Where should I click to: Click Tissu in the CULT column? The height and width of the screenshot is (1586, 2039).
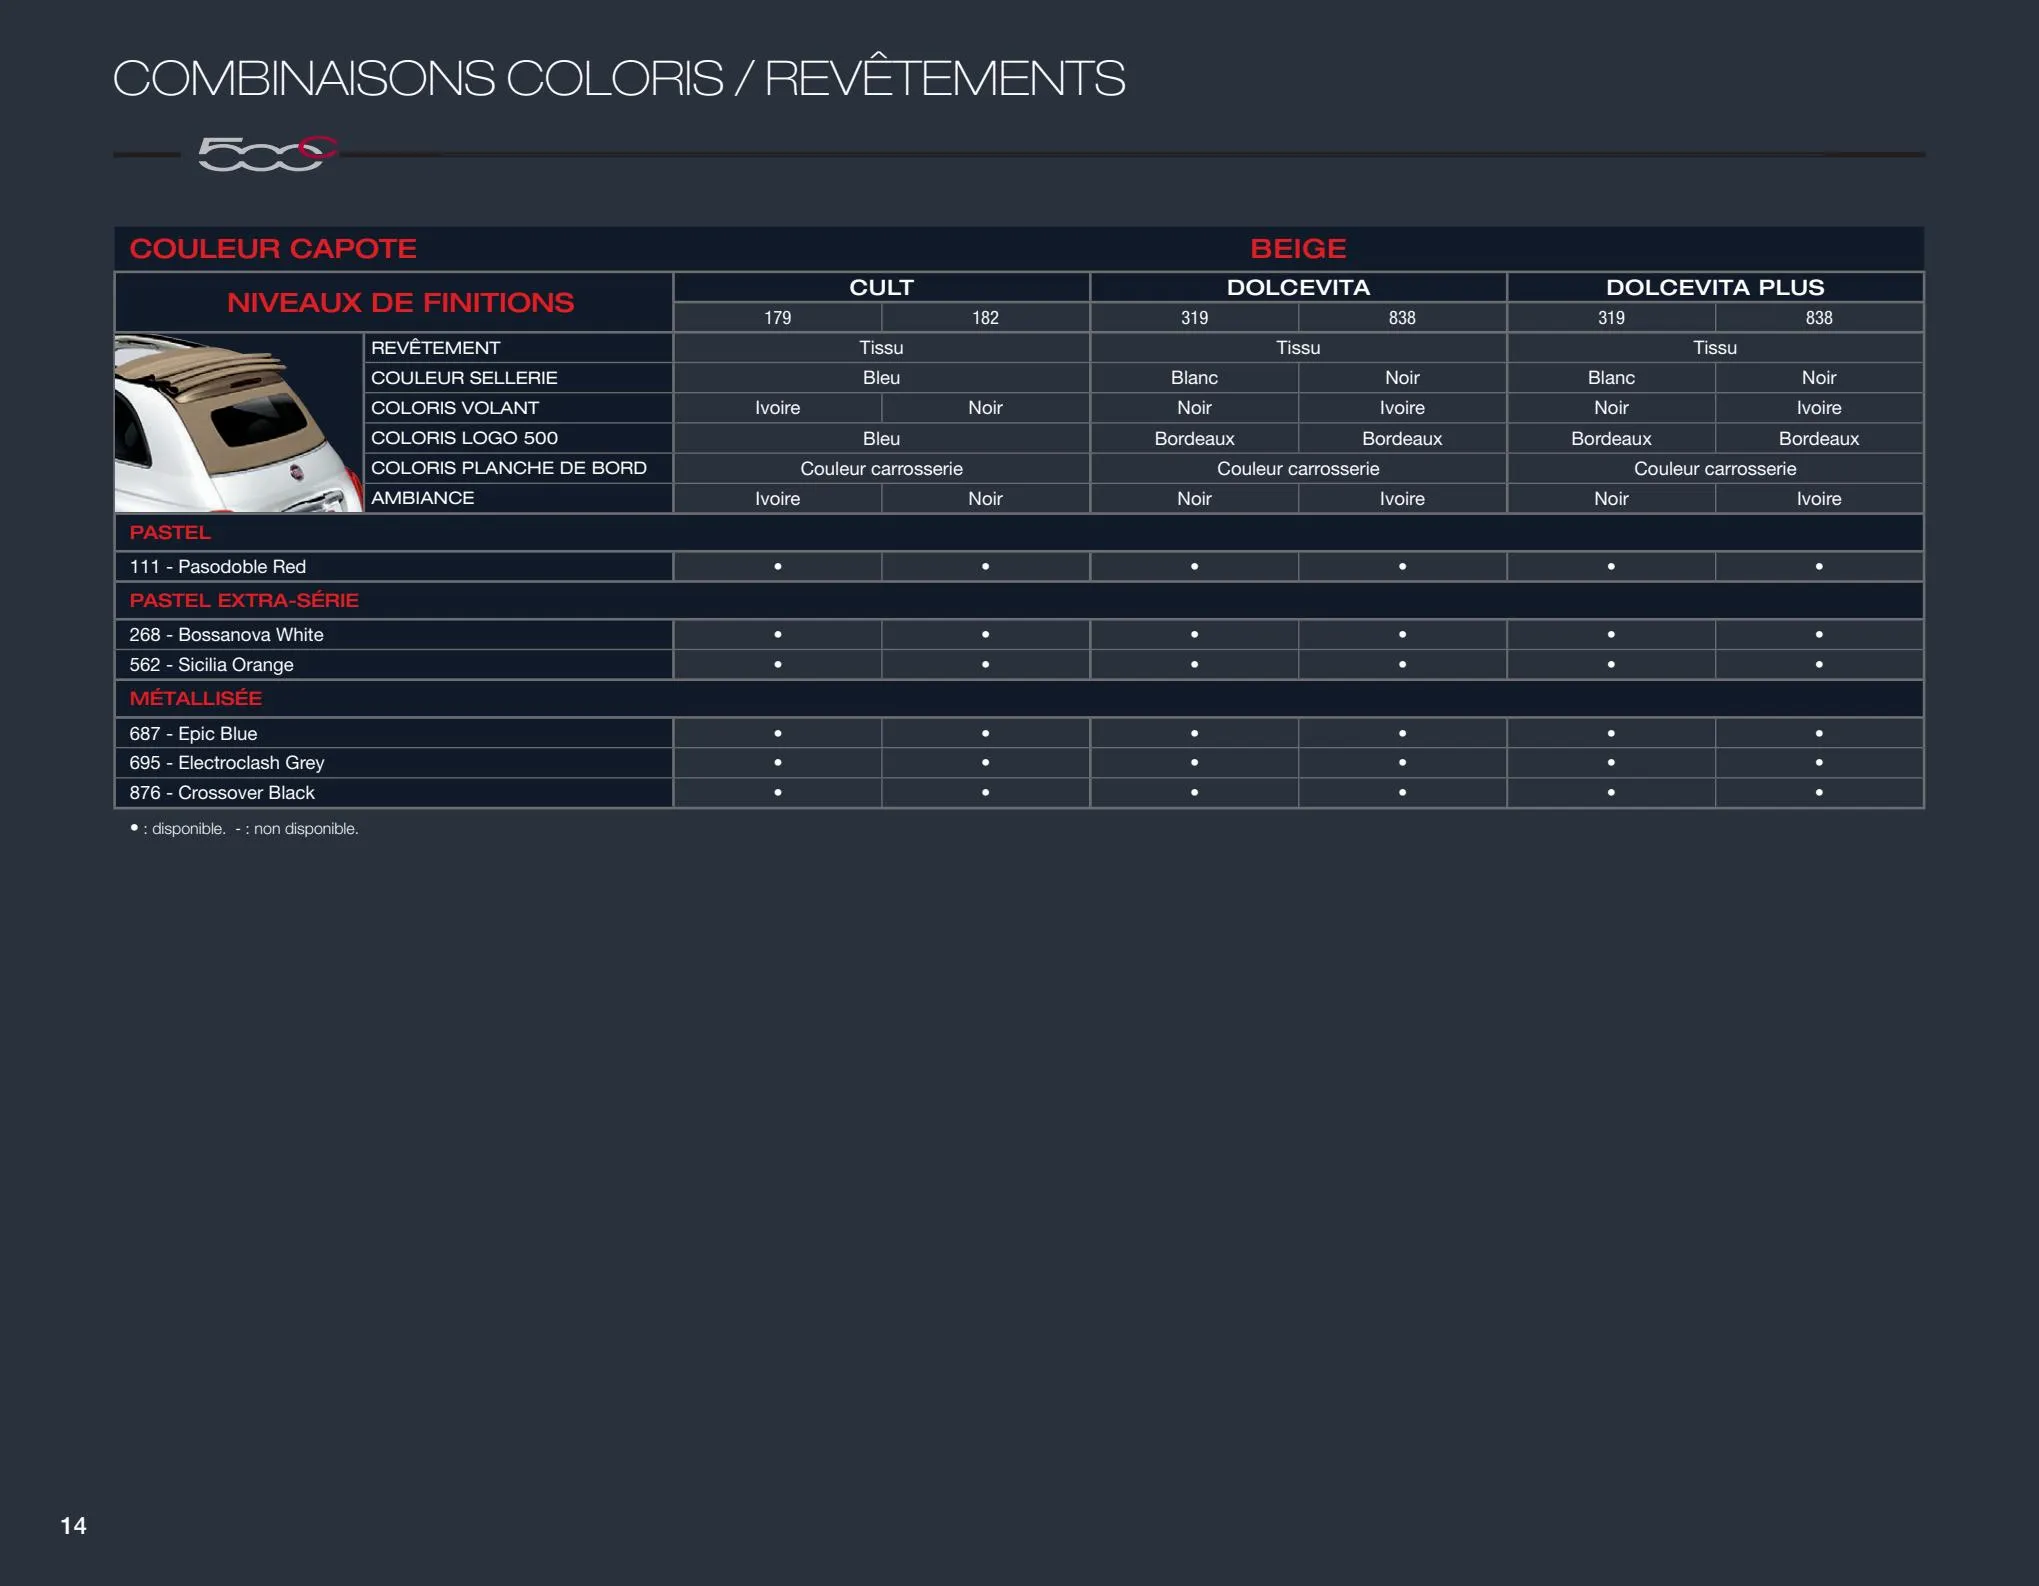pyautogui.click(x=881, y=348)
